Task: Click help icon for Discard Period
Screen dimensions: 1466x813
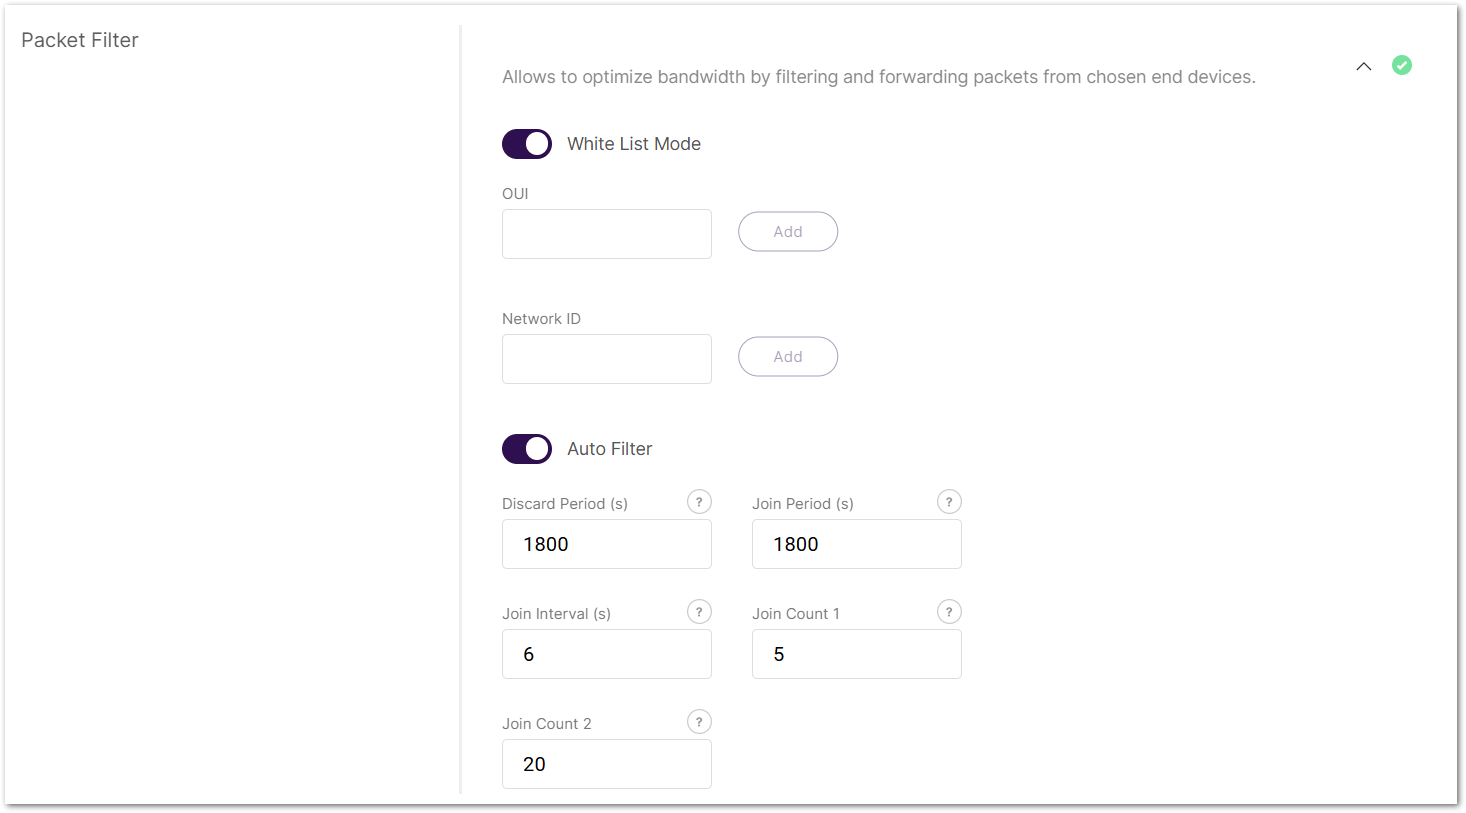Action: point(699,502)
